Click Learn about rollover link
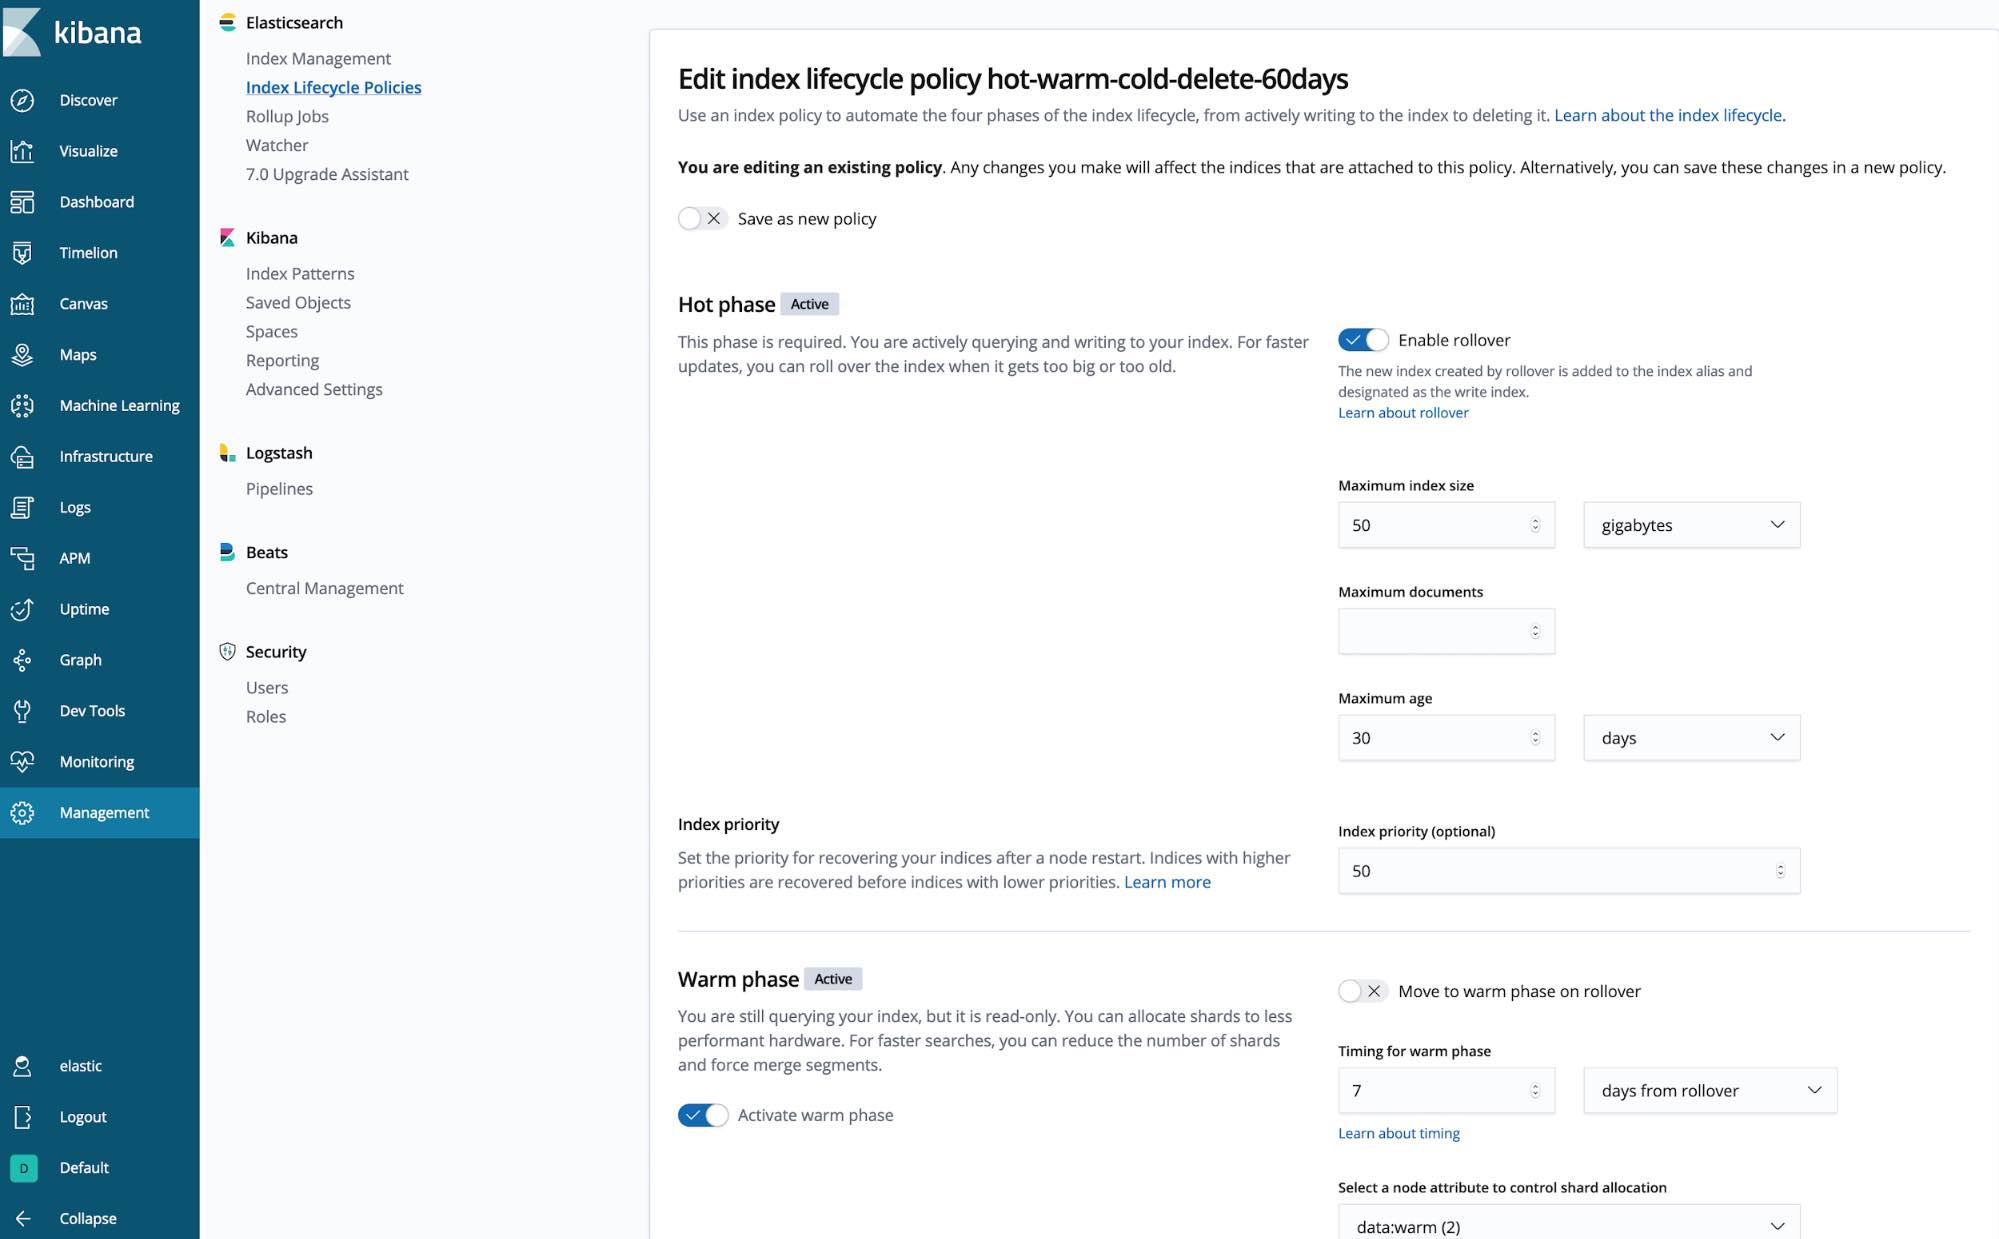This screenshot has height=1239, width=1999. 1402,413
